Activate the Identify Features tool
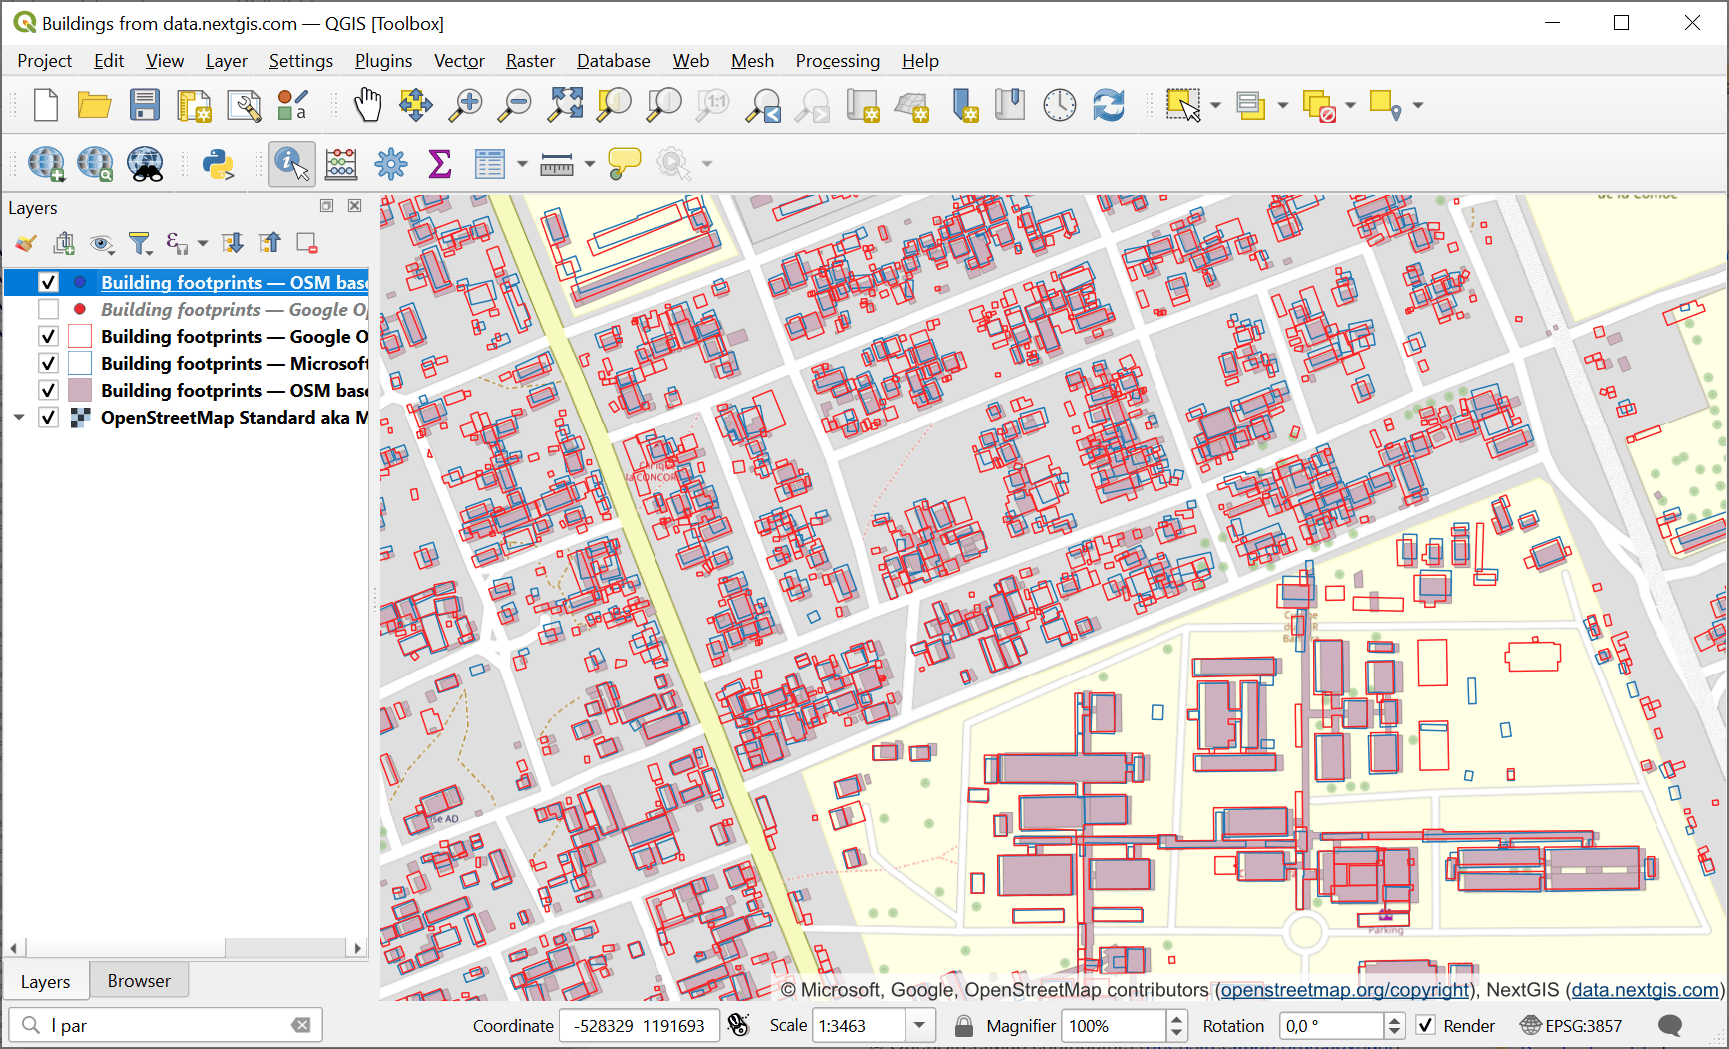The width and height of the screenshot is (1729, 1049). pos(291,164)
